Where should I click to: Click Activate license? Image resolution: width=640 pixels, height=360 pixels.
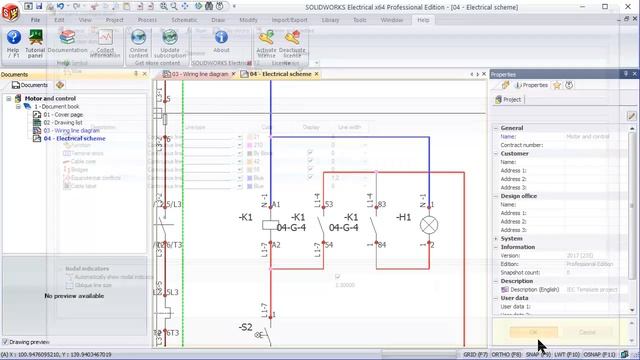point(266,44)
